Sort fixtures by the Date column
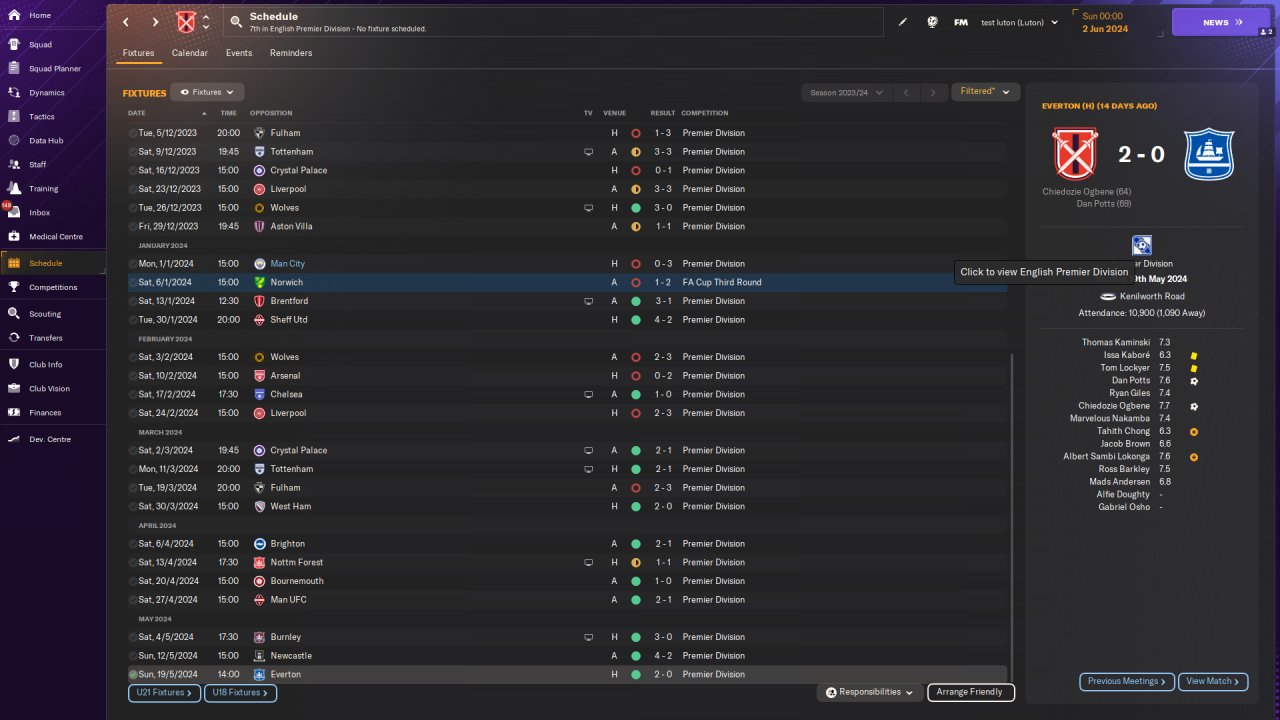1280x720 pixels. pyautogui.click(x=137, y=113)
